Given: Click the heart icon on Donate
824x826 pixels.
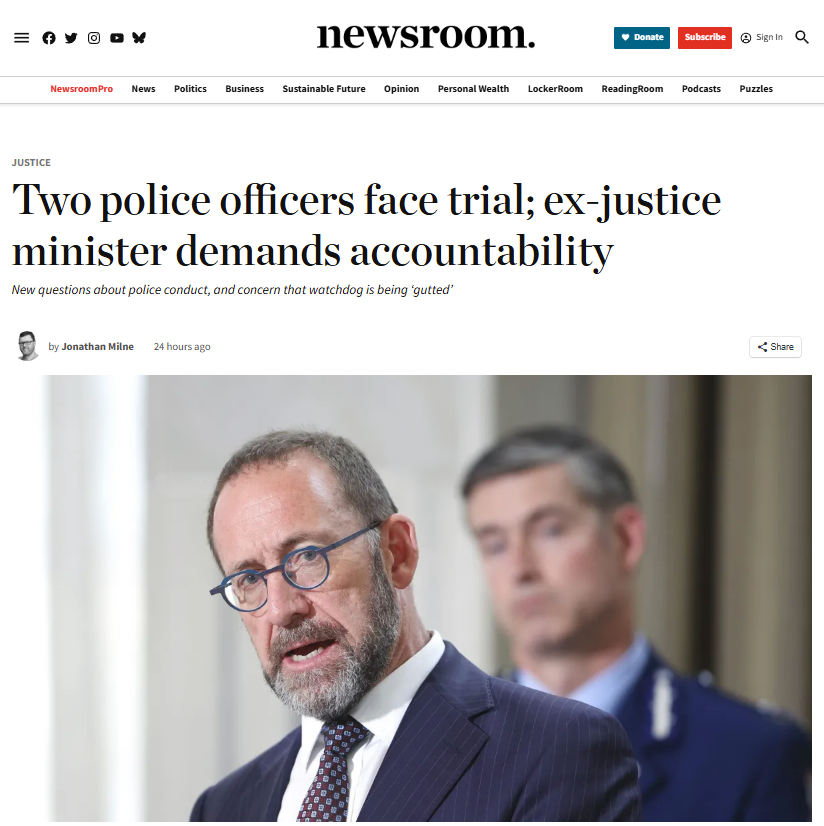Looking at the screenshot, I should pyautogui.click(x=628, y=37).
